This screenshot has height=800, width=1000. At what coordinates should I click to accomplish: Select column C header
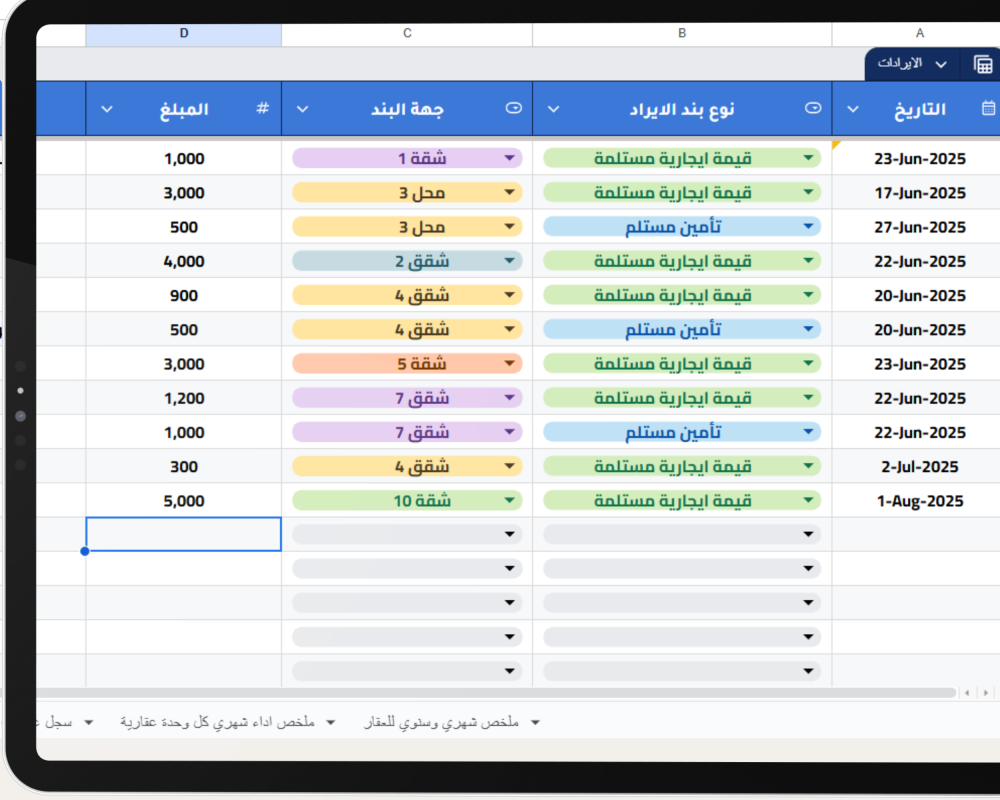point(407,34)
